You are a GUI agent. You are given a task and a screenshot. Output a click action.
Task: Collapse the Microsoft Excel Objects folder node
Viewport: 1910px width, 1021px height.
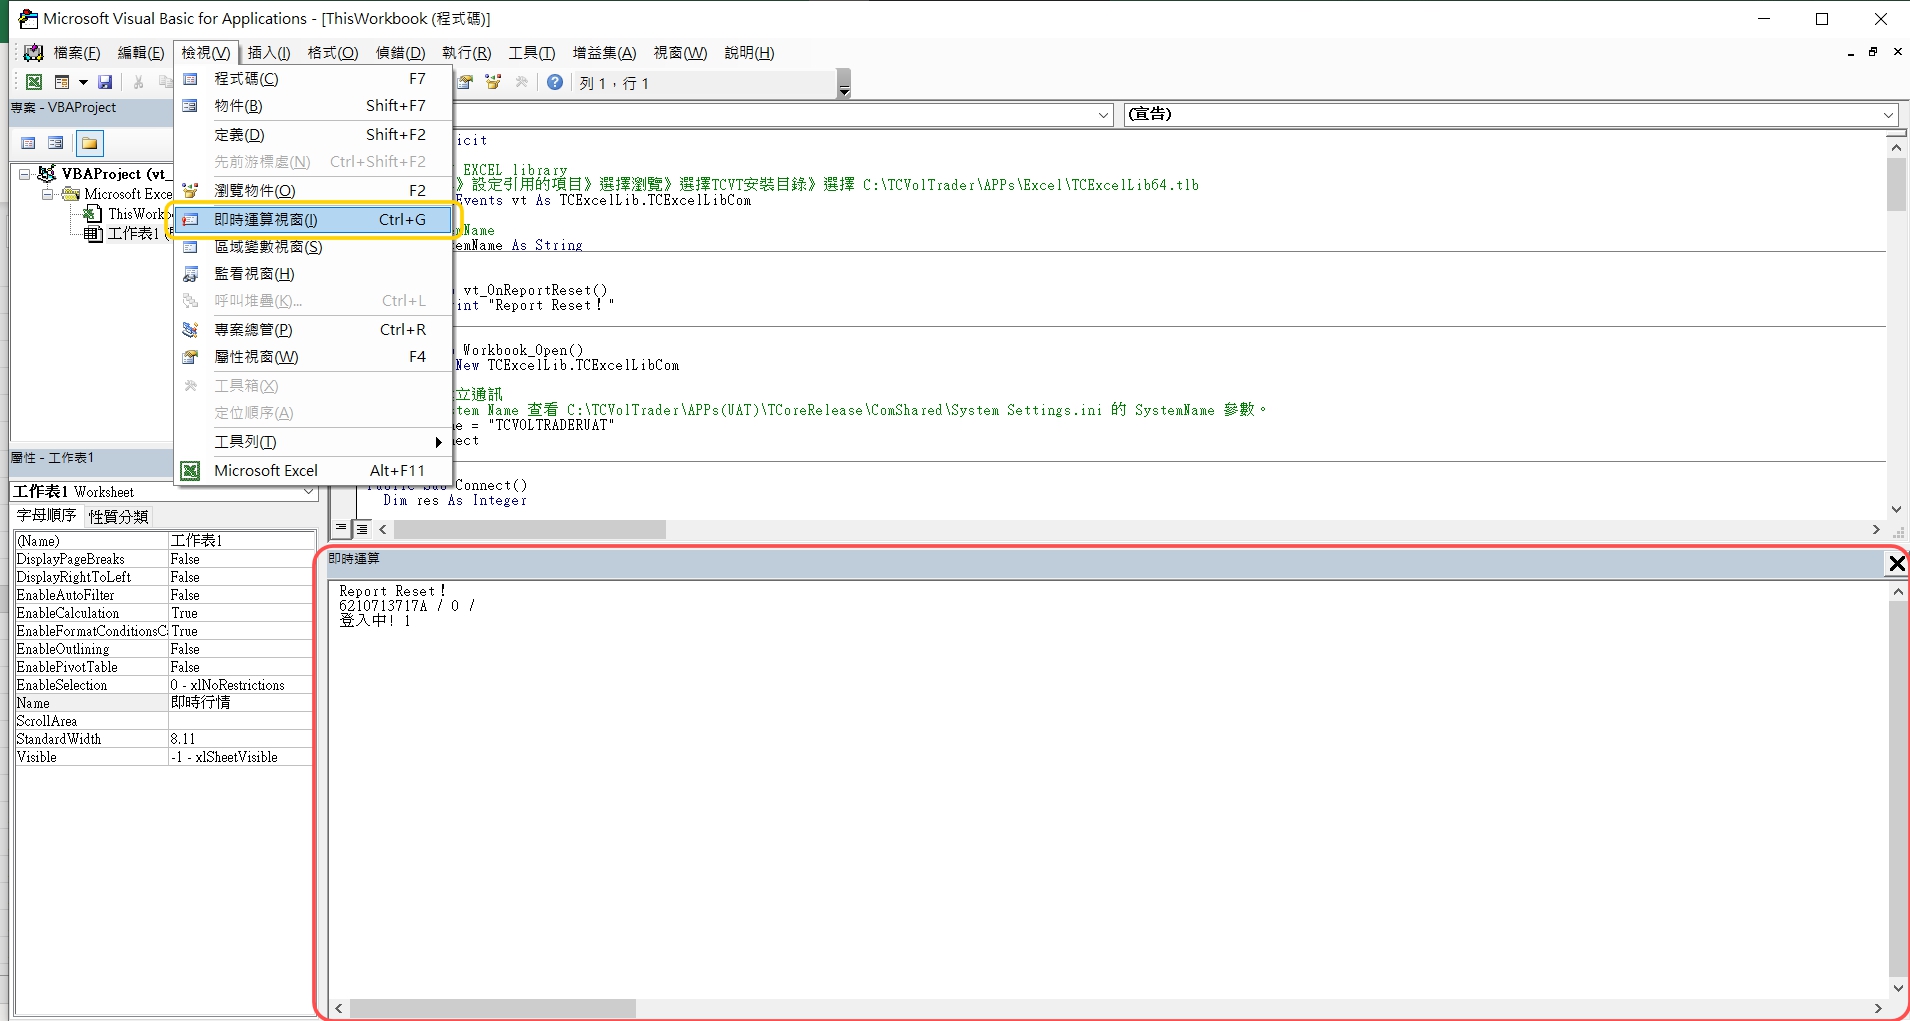click(x=46, y=194)
